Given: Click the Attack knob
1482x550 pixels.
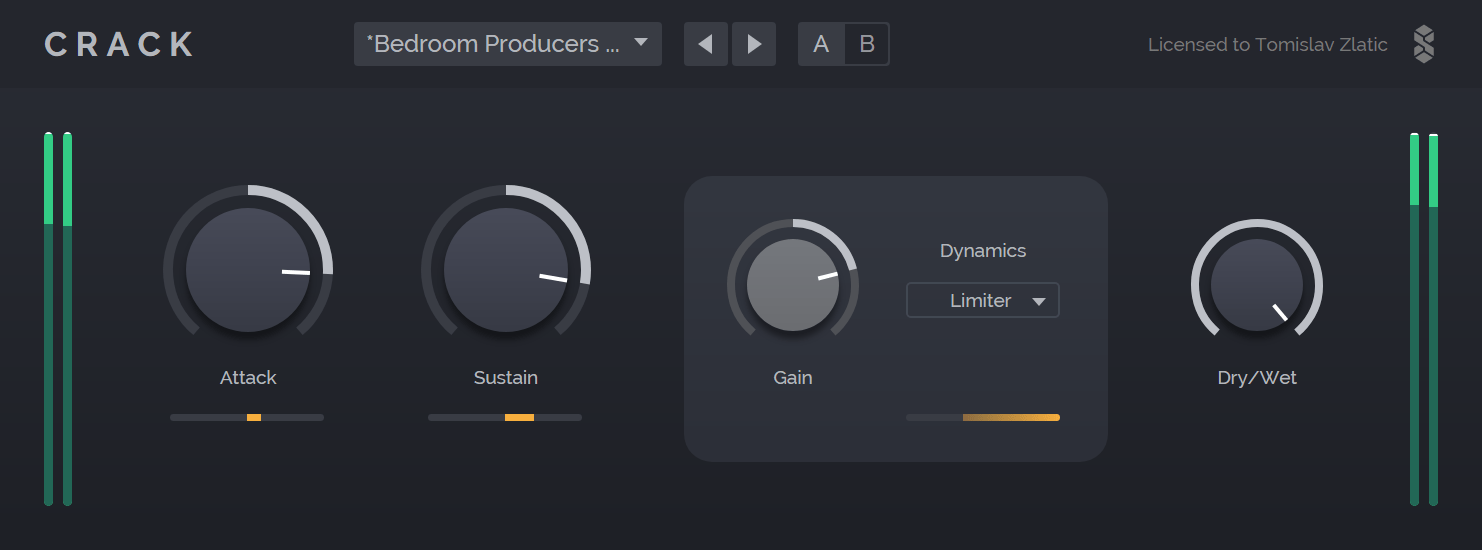Looking at the screenshot, I should [x=248, y=270].
